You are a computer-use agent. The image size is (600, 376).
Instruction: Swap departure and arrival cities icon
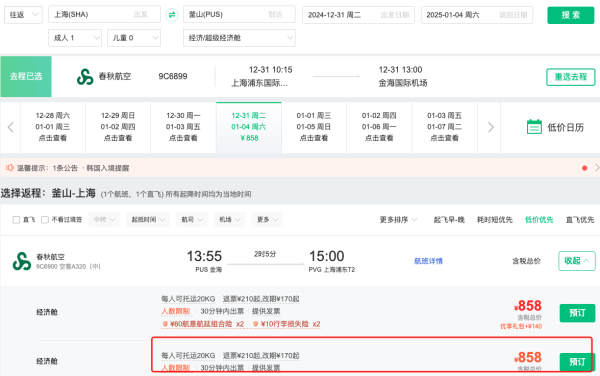(x=172, y=15)
